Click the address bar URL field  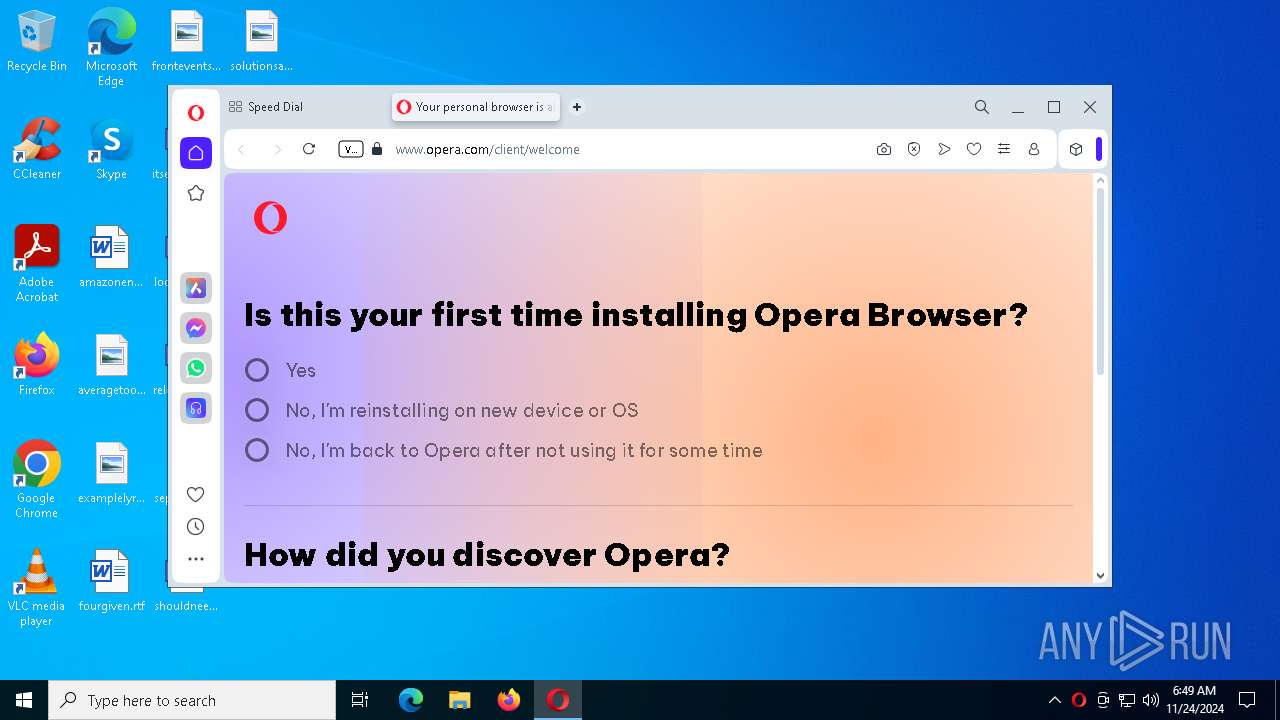(x=630, y=149)
